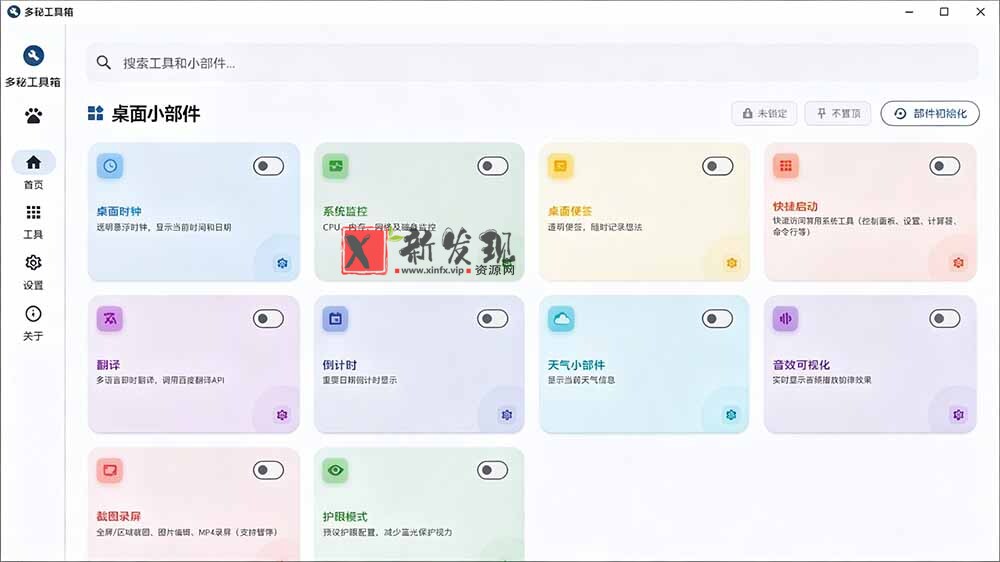Click the 桌面便签 note icon
This screenshot has height=562, width=1000.
pyautogui.click(x=561, y=166)
